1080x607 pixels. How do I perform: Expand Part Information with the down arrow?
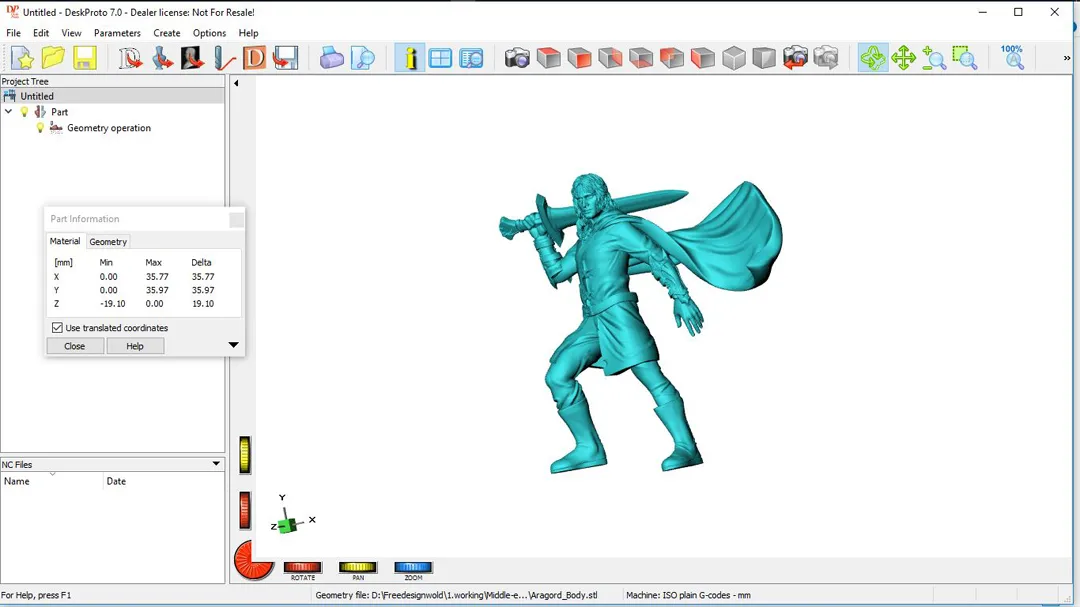tap(233, 345)
